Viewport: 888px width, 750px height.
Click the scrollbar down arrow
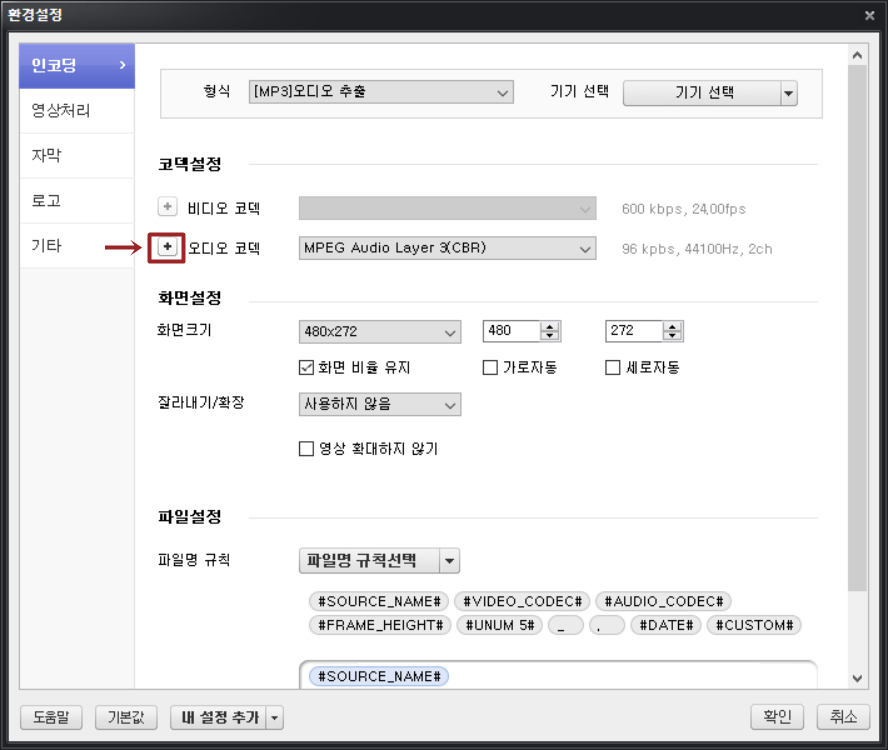coord(857,678)
